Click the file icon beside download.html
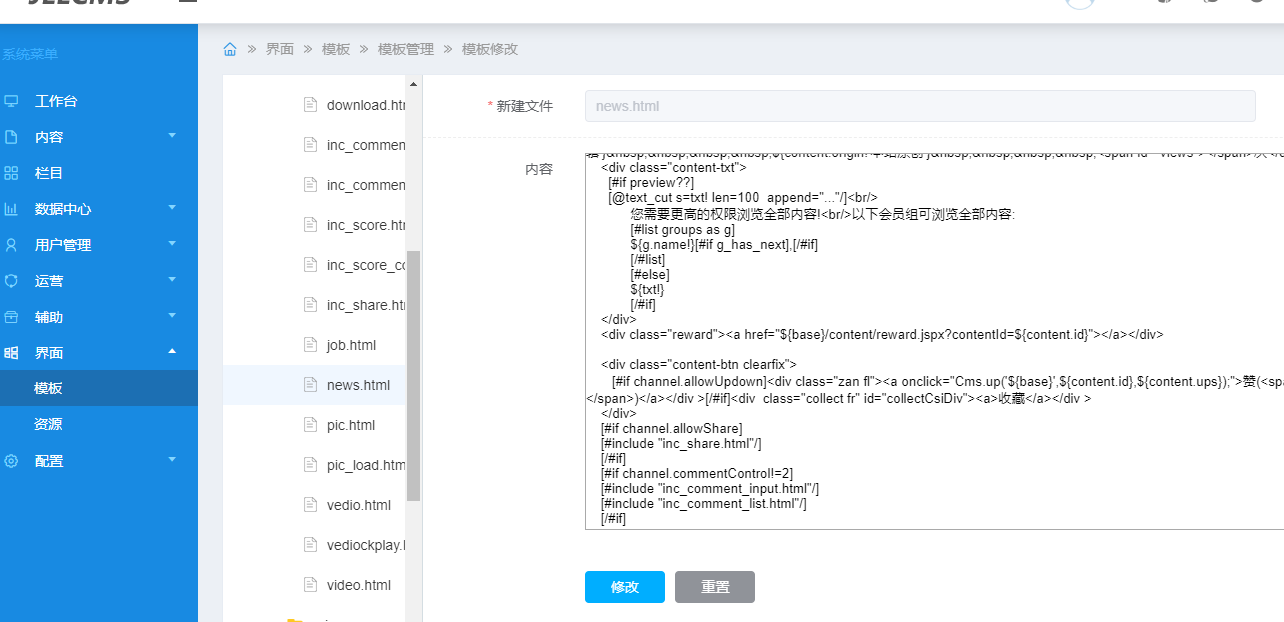Screen dimensions: 1284x622 310,105
